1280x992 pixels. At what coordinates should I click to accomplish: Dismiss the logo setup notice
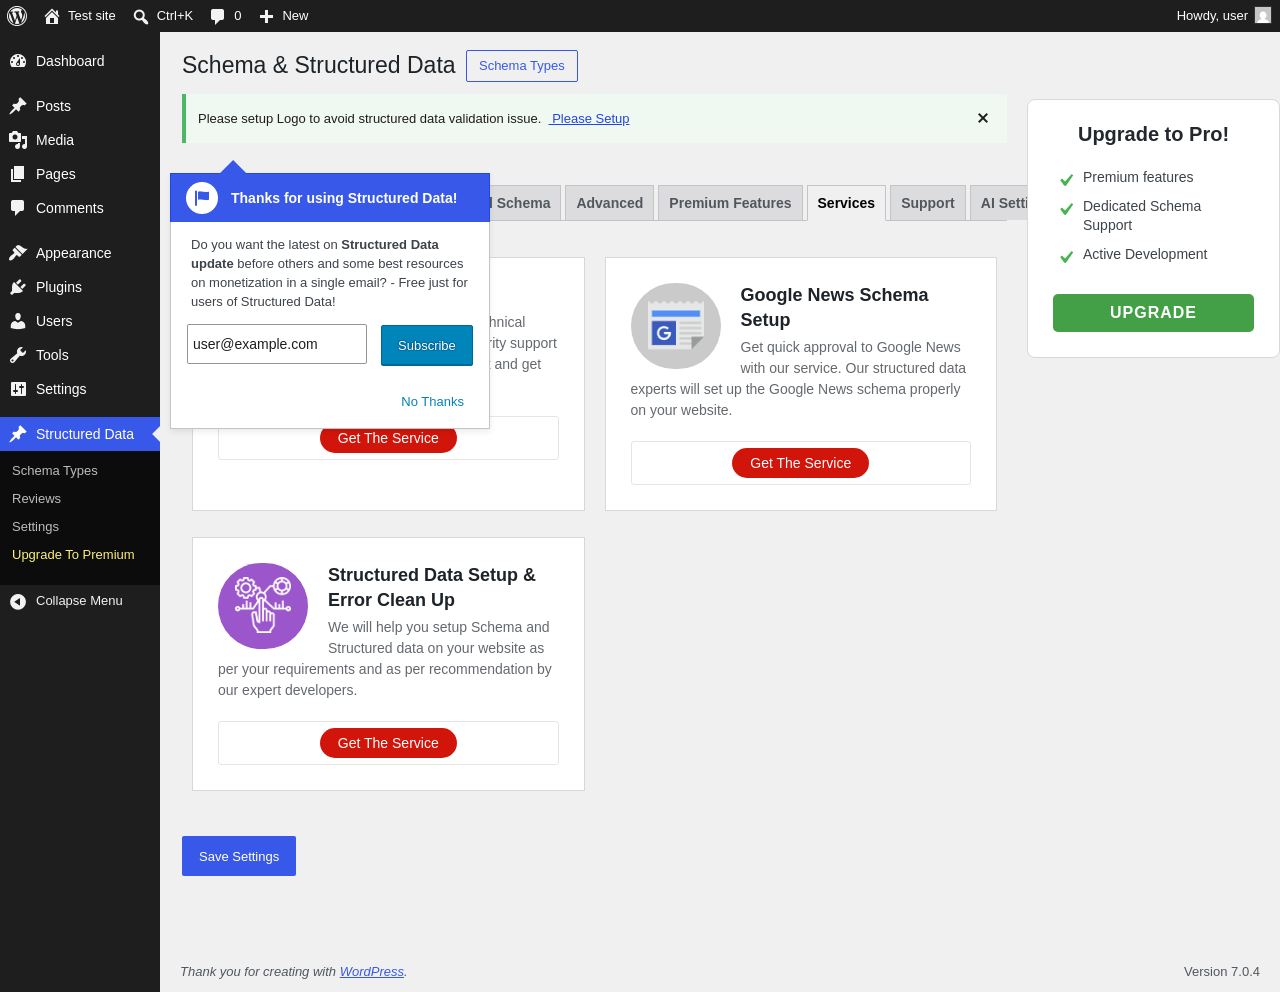983,118
